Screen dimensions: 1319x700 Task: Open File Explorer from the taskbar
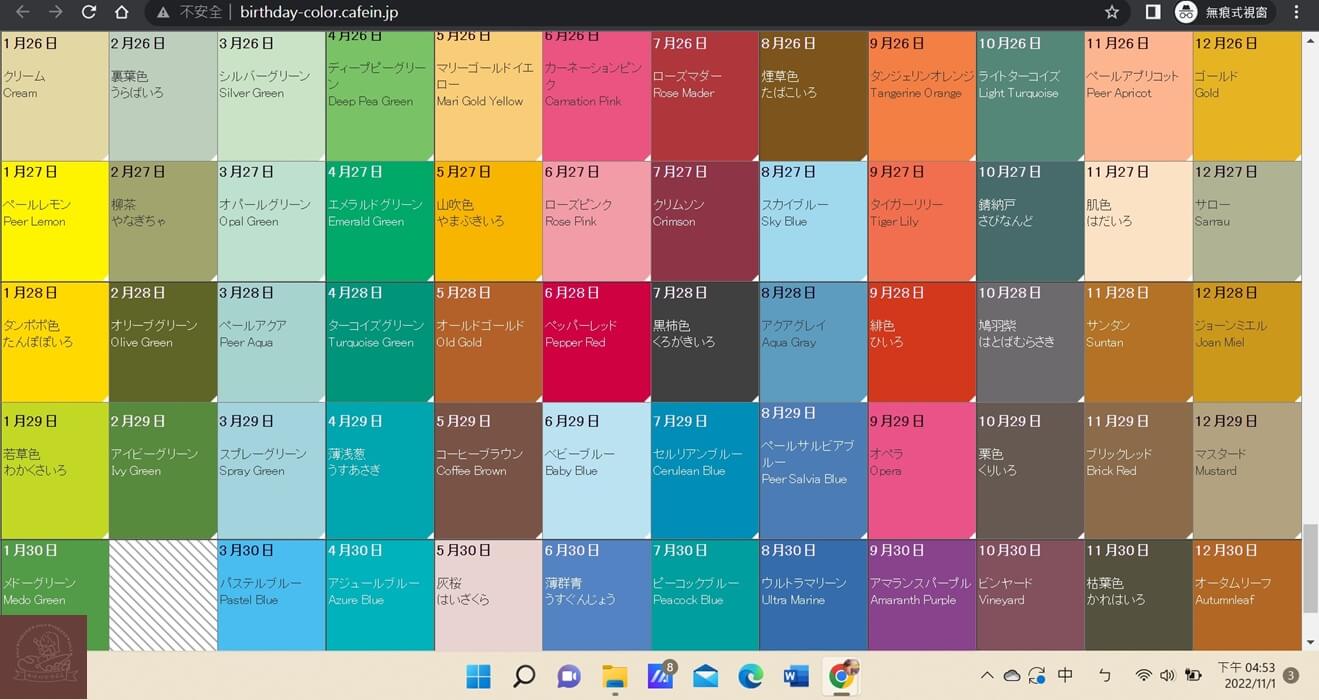coord(614,677)
